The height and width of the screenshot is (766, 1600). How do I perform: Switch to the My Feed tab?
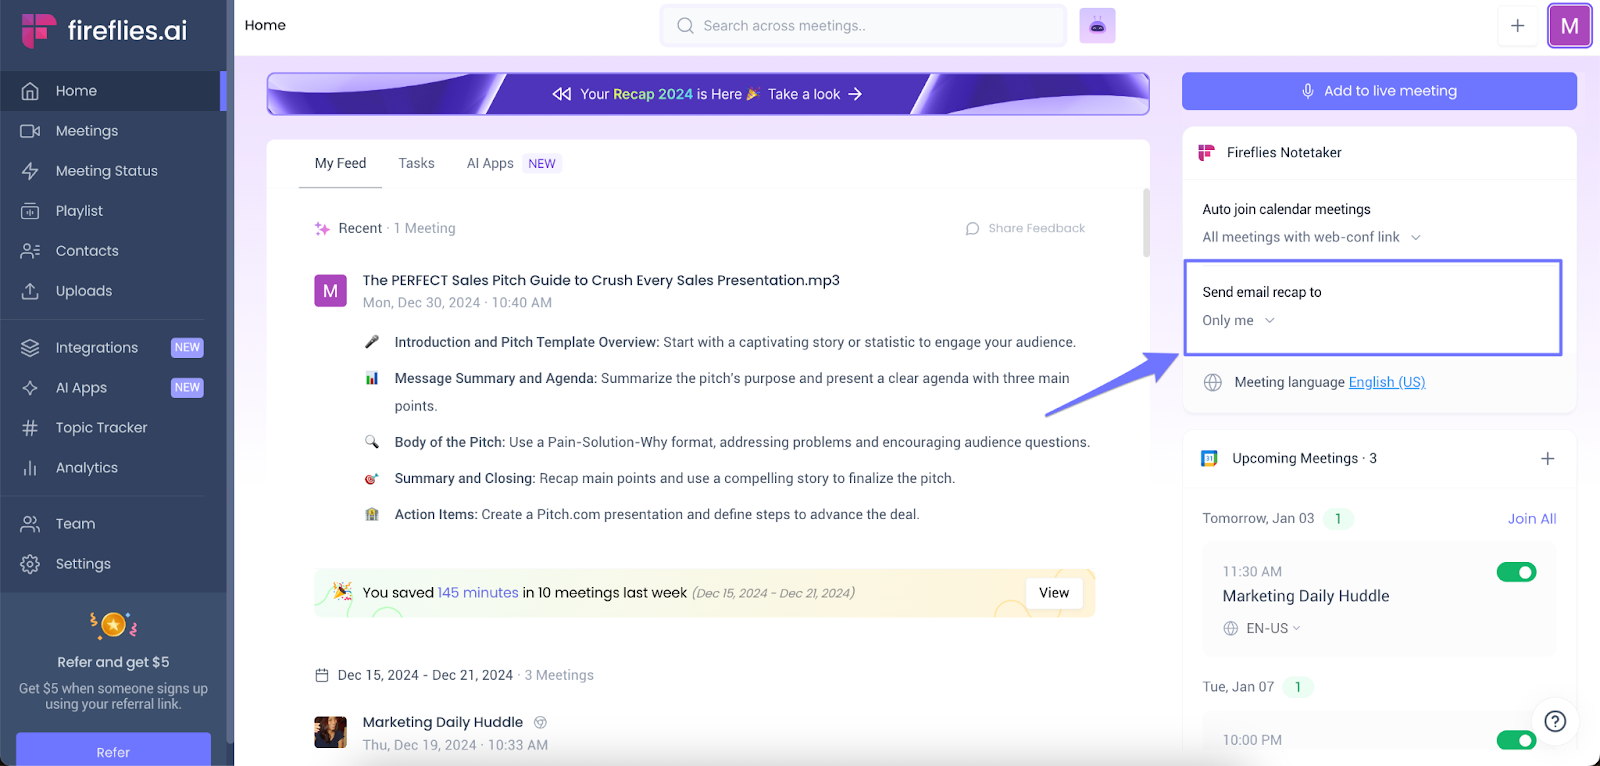(340, 163)
